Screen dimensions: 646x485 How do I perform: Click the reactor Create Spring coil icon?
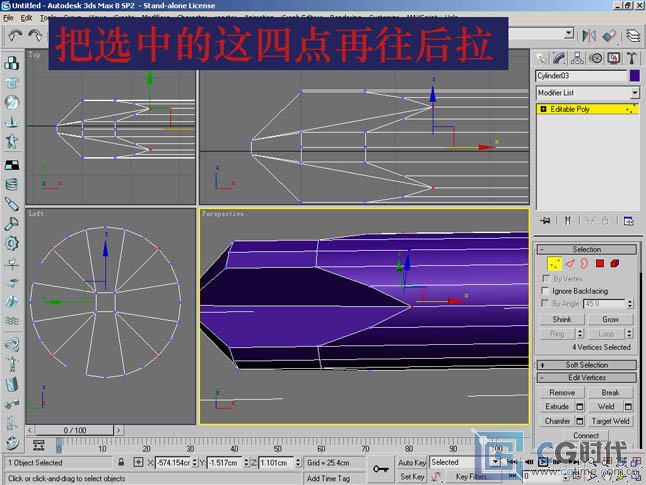tap(12, 184)
